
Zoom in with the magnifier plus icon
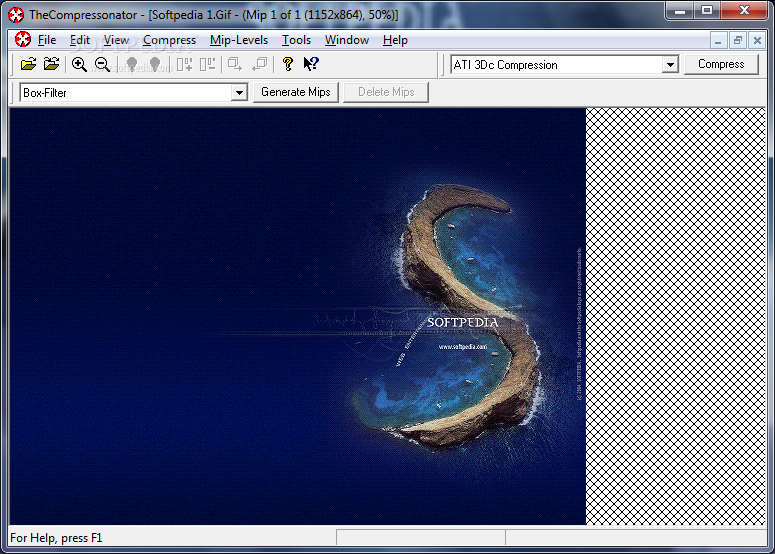coord(79,64)
